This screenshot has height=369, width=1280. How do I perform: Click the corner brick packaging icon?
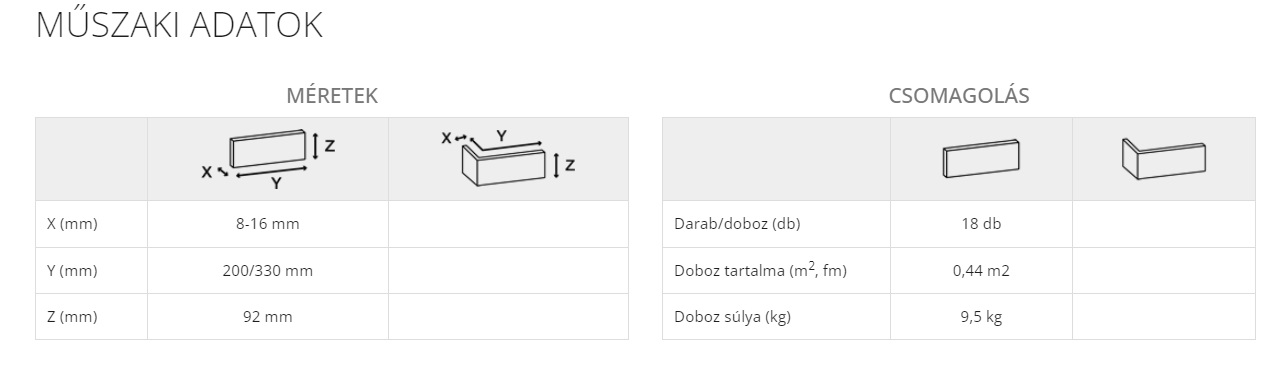coord(1163,159)
